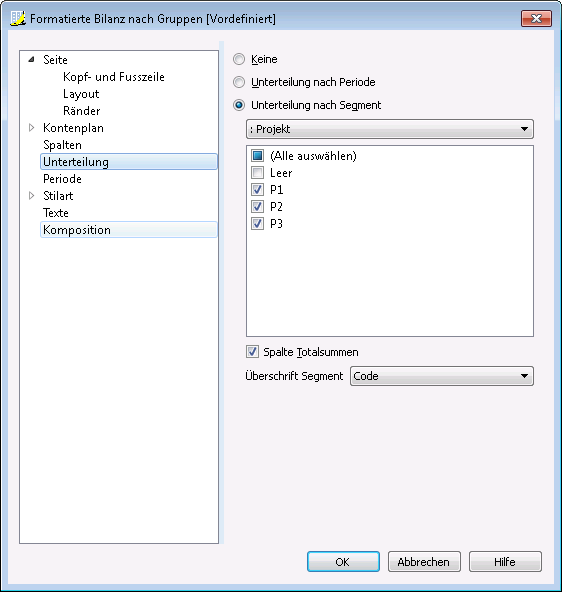562x592 pixels.
Task: Expand the Stilart tree node
Action: [x=32, y=196]
